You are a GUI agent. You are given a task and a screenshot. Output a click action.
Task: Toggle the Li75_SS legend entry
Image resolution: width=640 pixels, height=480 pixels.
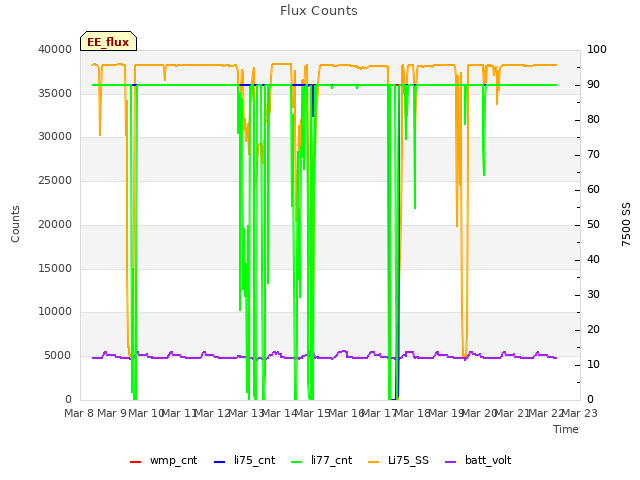pyautogui.click(x=398, y=460)
